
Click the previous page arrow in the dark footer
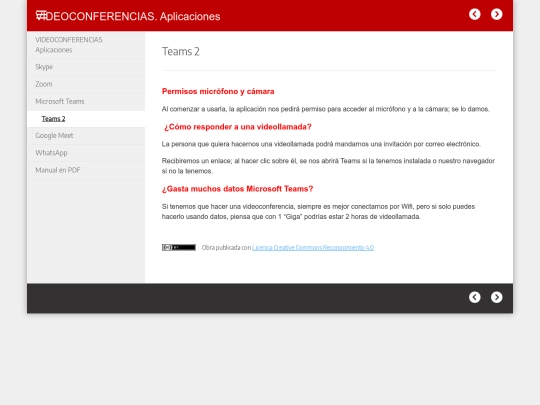[x=475, y=297]
